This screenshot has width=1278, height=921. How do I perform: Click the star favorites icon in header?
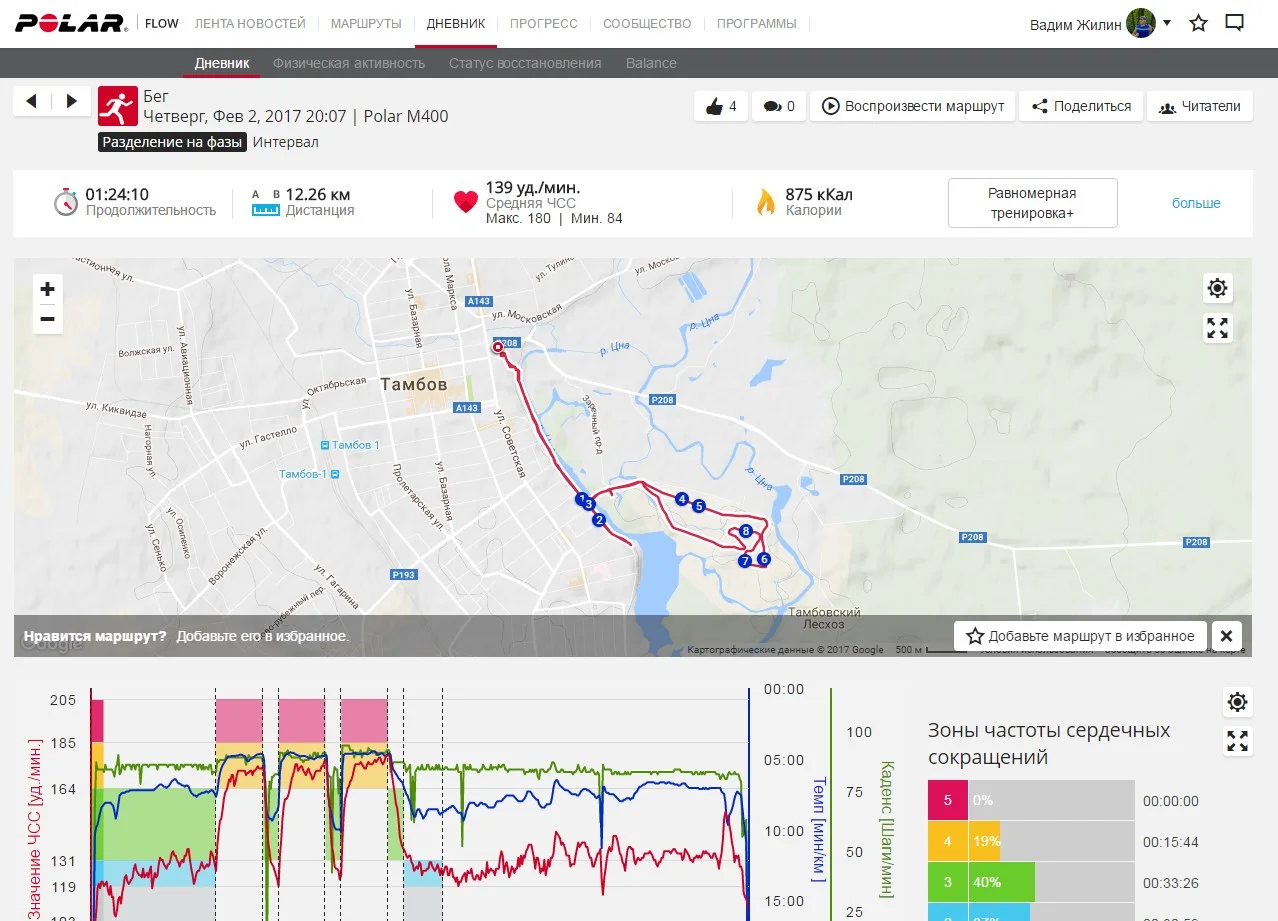click(1198, 23)
